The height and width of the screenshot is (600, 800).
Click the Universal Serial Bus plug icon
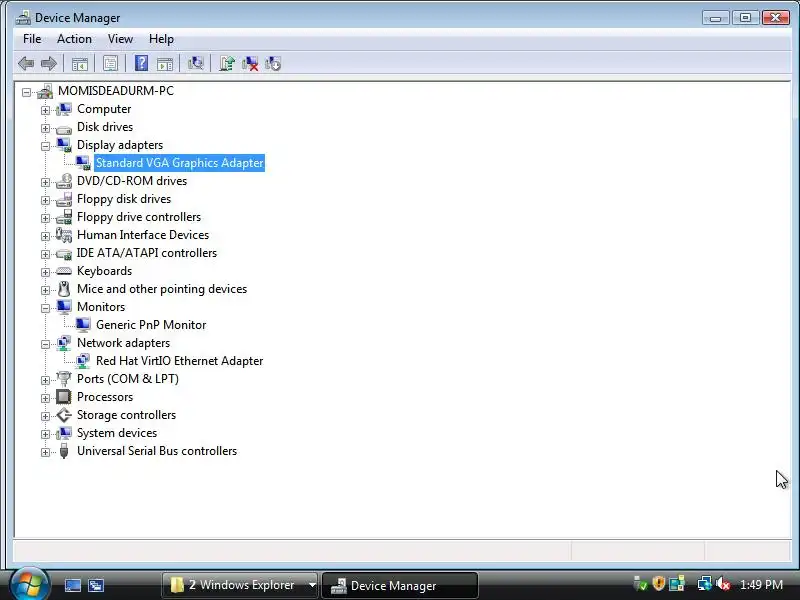[x=64, y=451]
